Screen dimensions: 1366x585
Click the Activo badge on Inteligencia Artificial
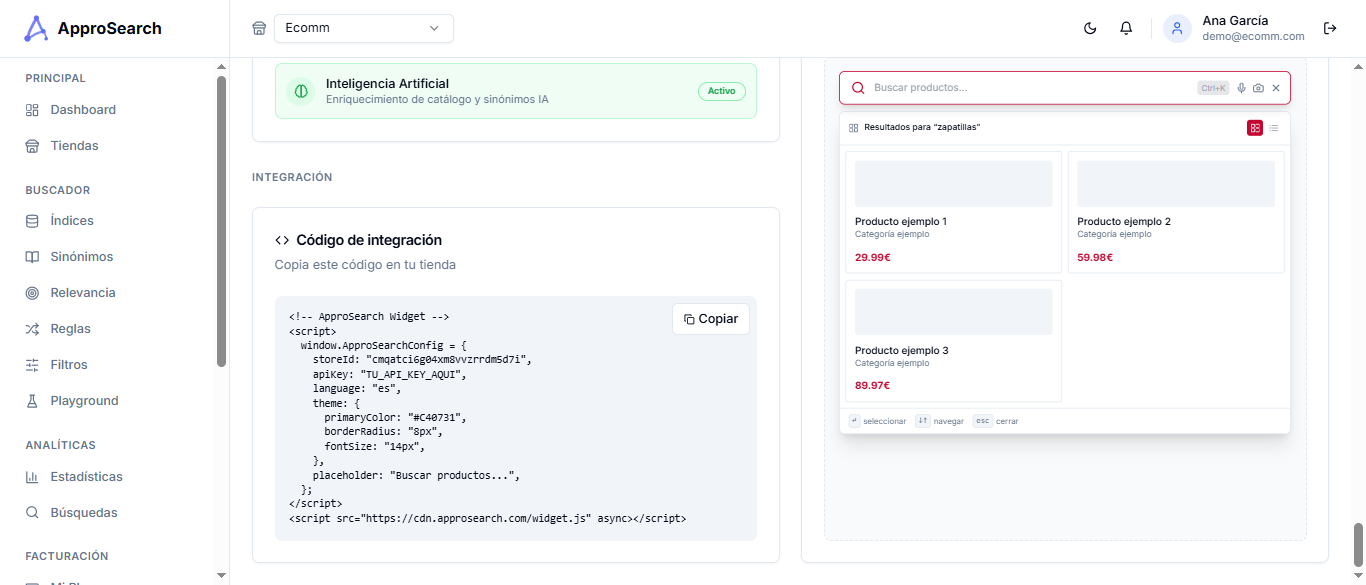[721, 91]
